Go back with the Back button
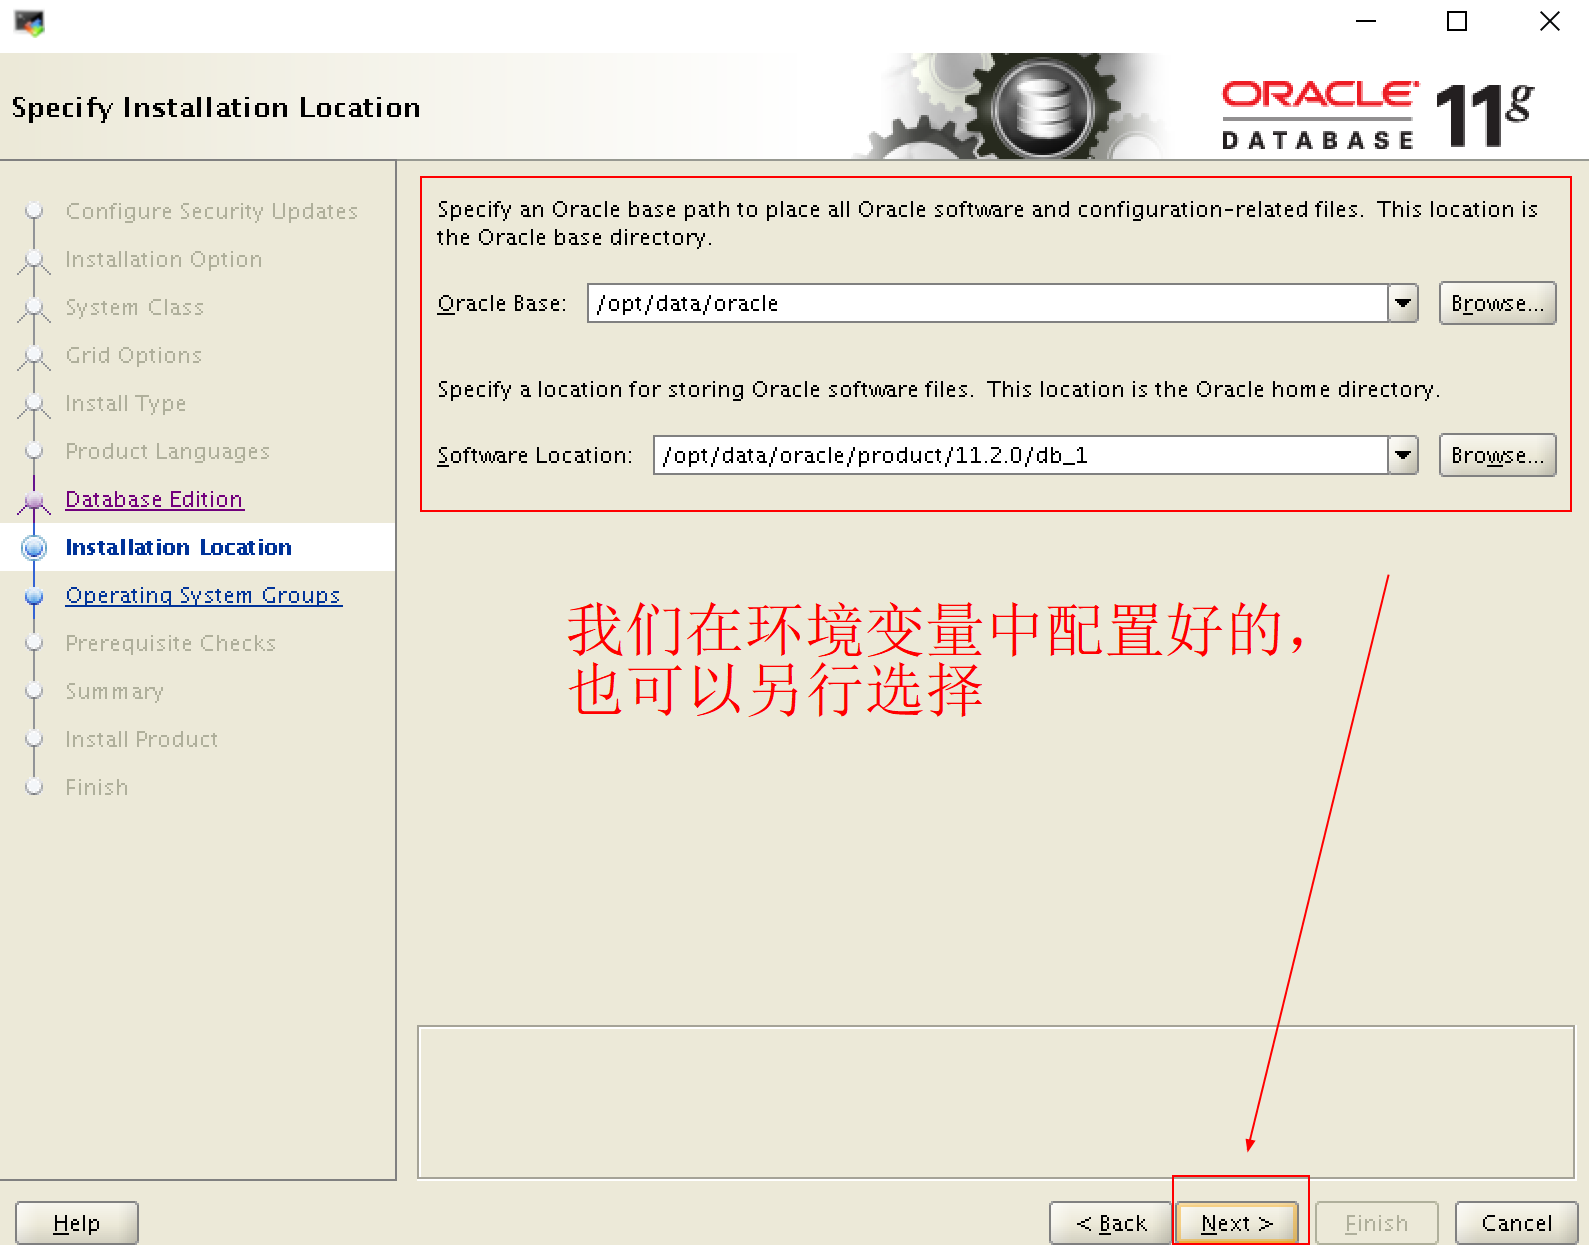 [x=1110, y=1223]
